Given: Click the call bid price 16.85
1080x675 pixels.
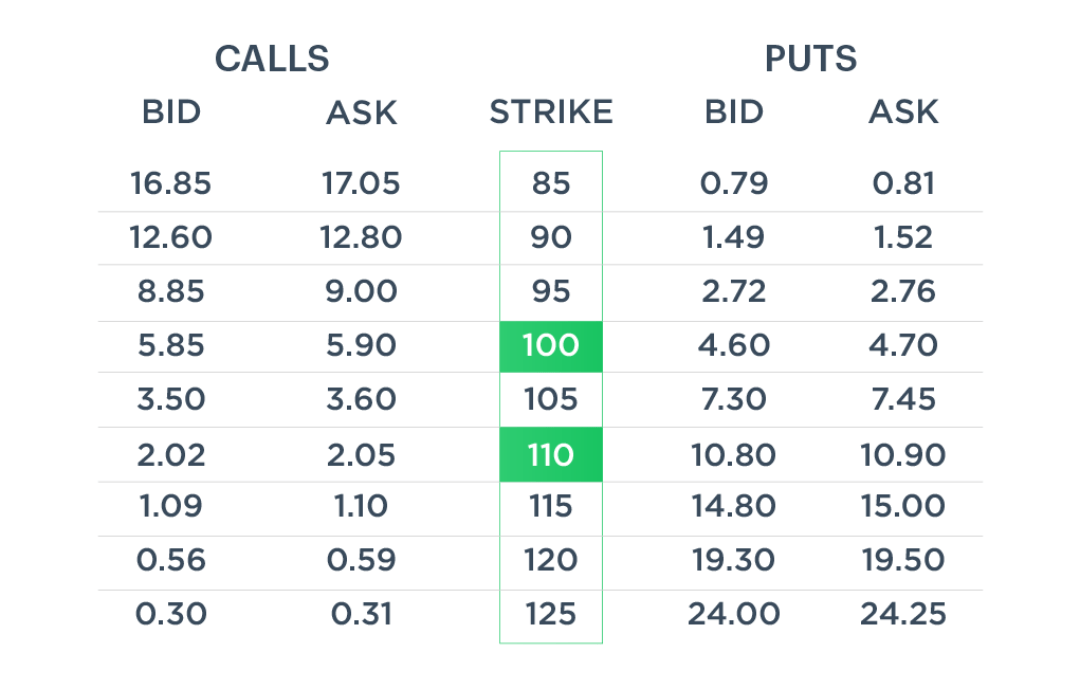Looking at the screenshot, I should pyautogui.click(x=171, y=184).
